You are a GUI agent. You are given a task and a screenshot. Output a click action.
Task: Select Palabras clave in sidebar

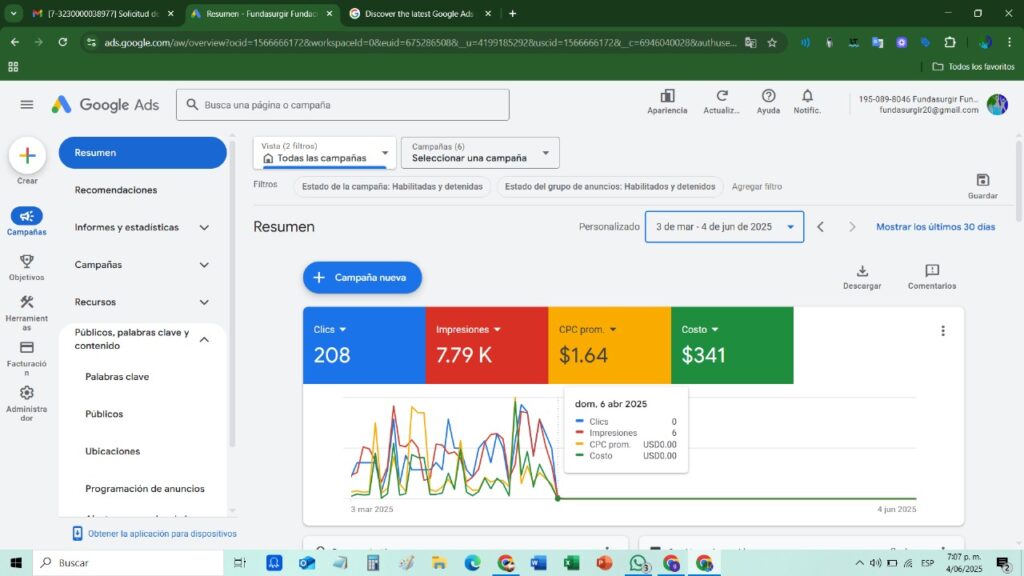coord(117,377)
